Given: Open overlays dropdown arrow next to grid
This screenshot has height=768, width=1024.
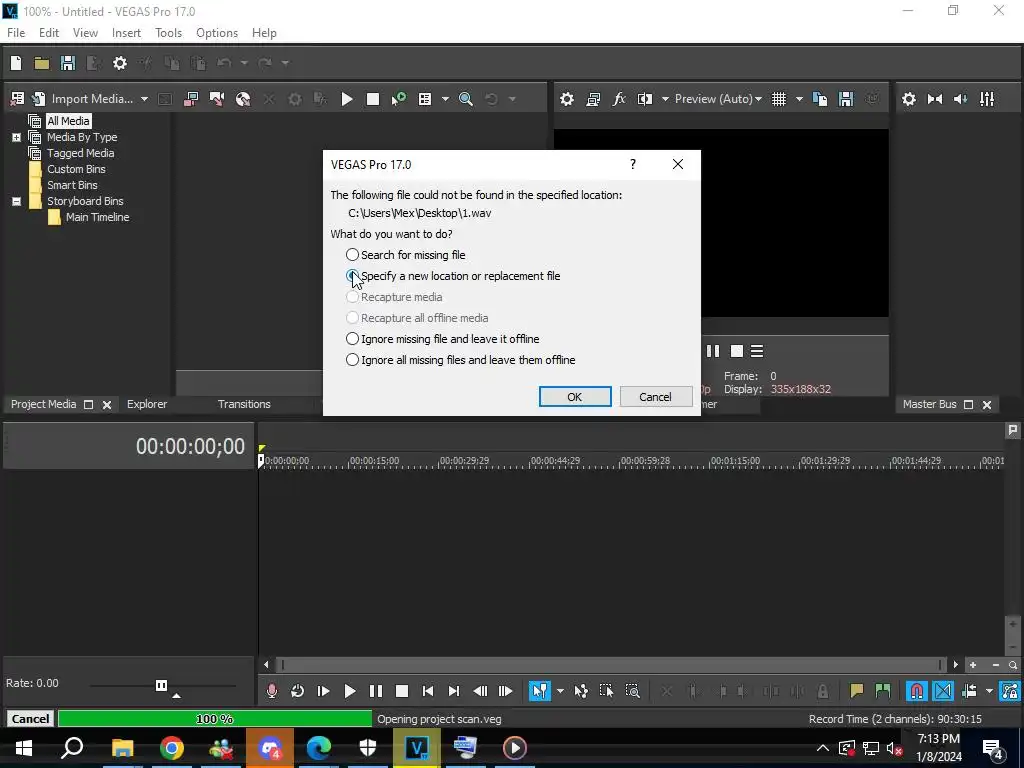Looking at the screenshot, I should [799, 99].
